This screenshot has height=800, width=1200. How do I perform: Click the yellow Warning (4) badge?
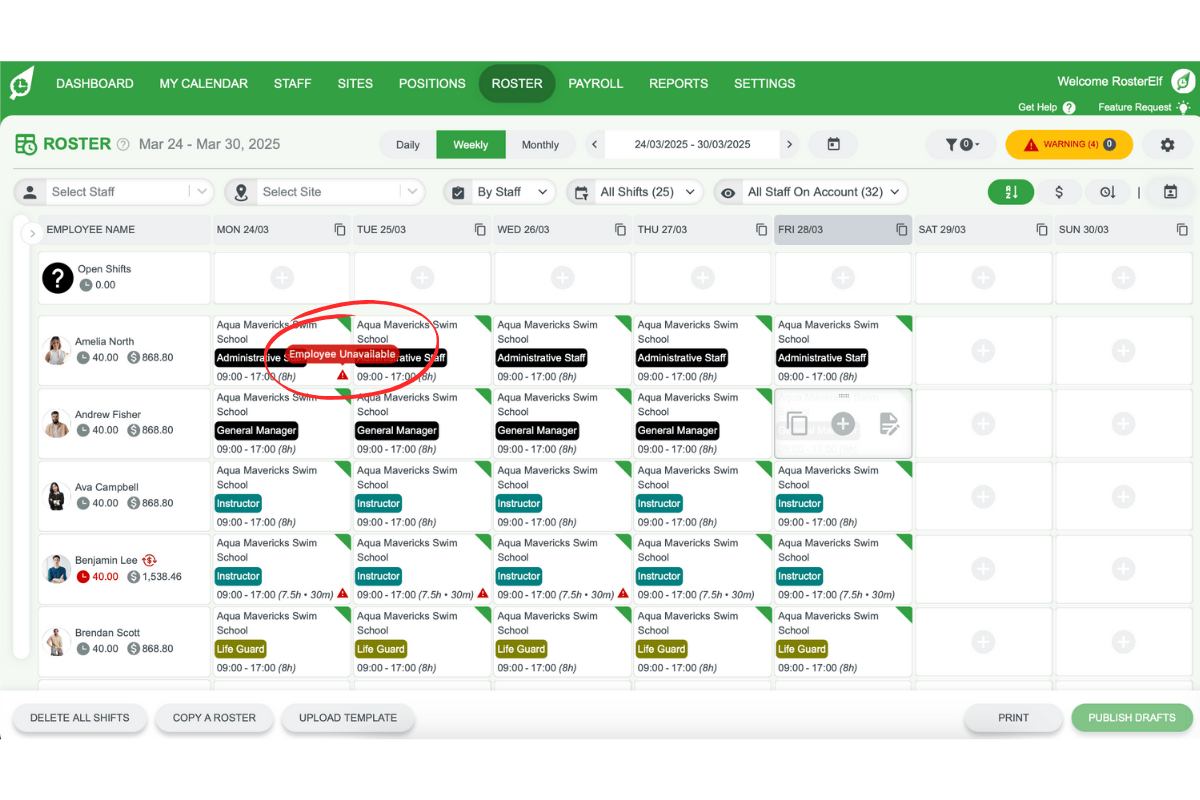tap(1069, 145)
